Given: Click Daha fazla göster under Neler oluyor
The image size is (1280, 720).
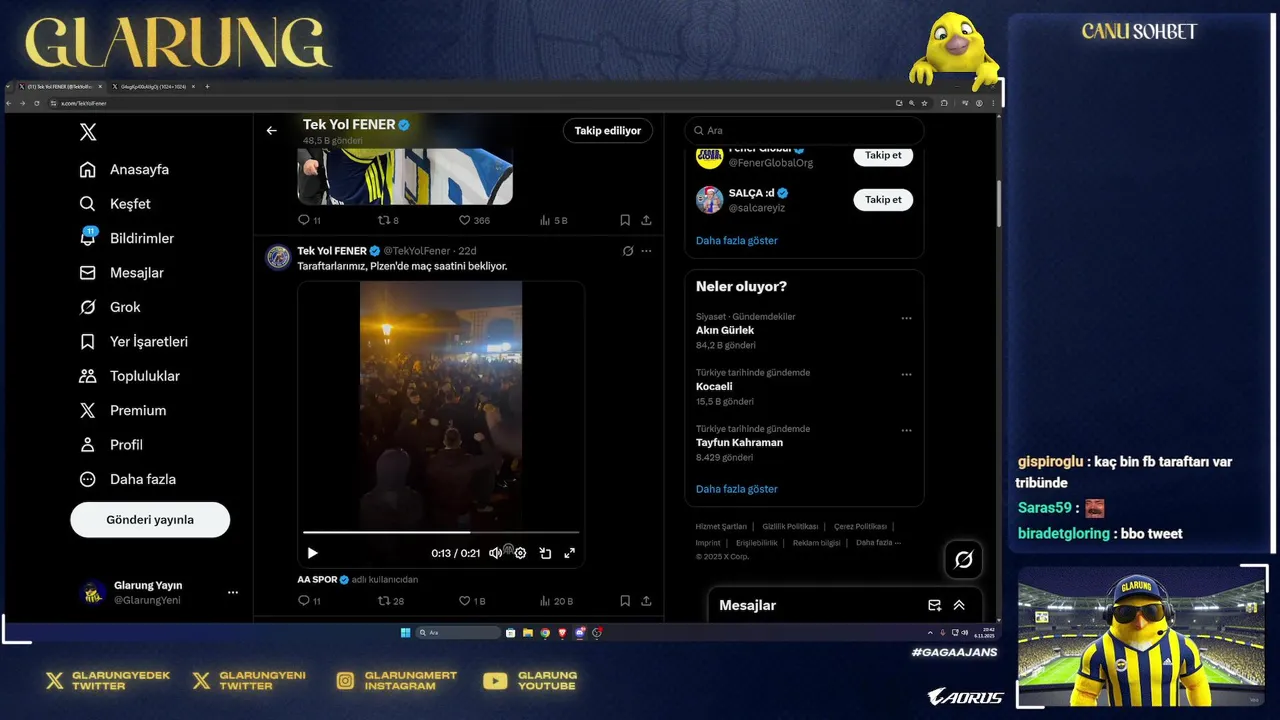Looking at the screenshot, I should click(x=736, y=489).
